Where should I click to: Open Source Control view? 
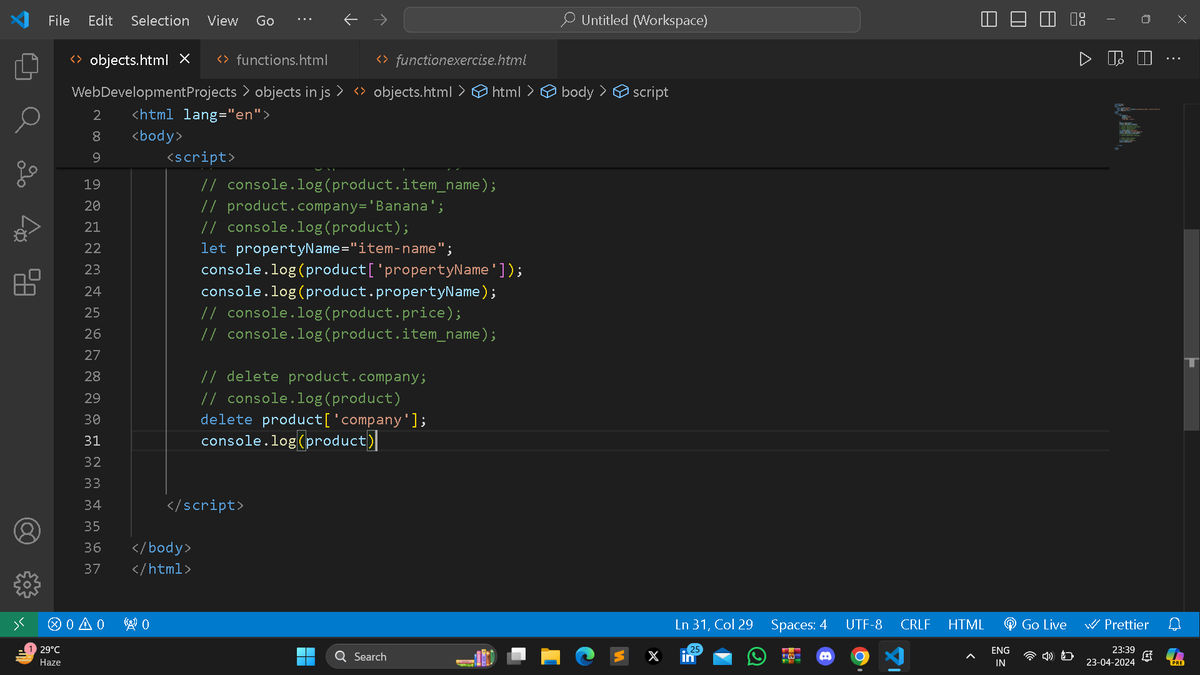click(27, 175)
